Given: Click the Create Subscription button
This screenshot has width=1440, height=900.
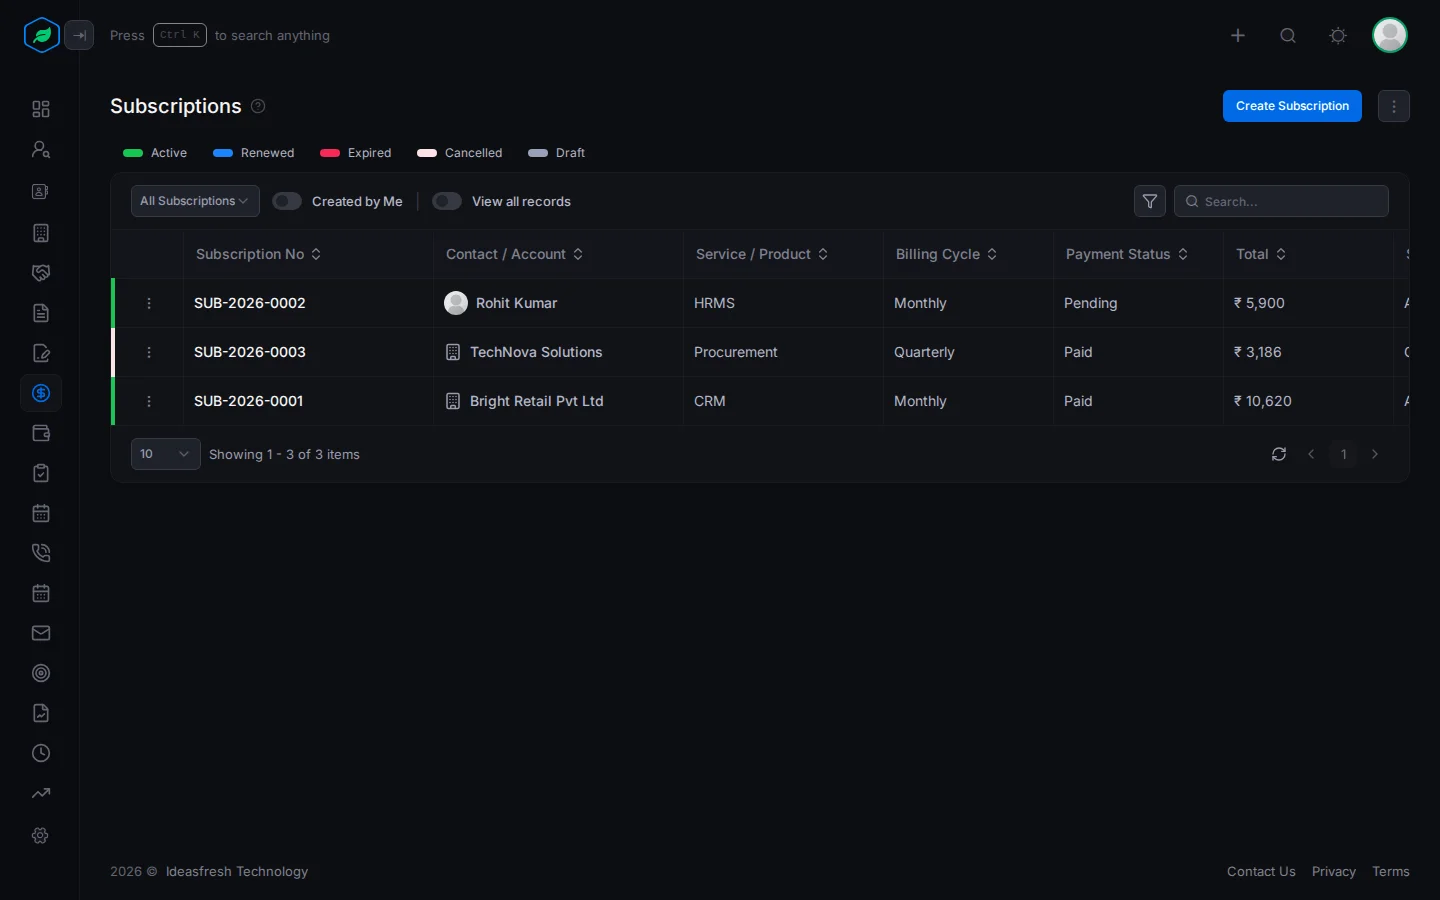Looking at the screenshot, I should [1292, 106].
